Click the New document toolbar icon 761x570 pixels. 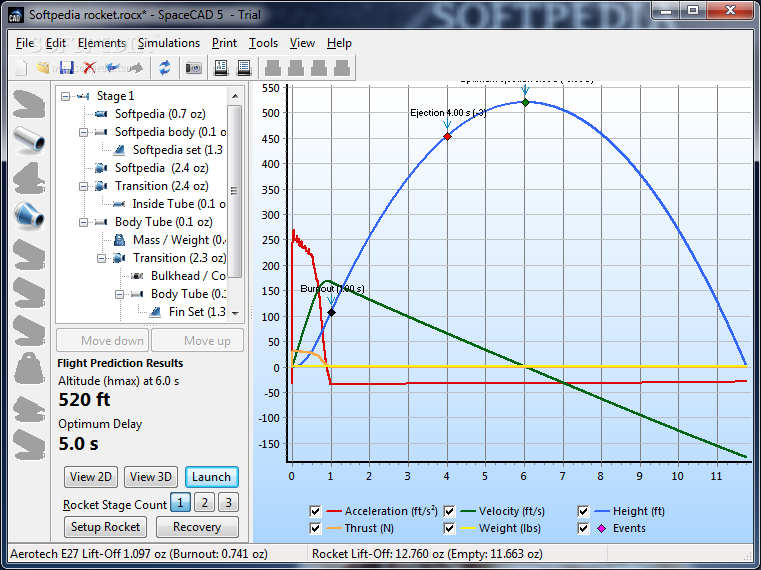[21, 67]
